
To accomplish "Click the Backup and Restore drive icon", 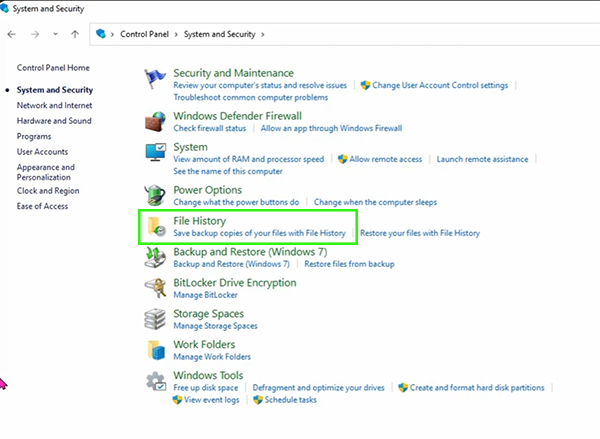I will tap(155, 257).
